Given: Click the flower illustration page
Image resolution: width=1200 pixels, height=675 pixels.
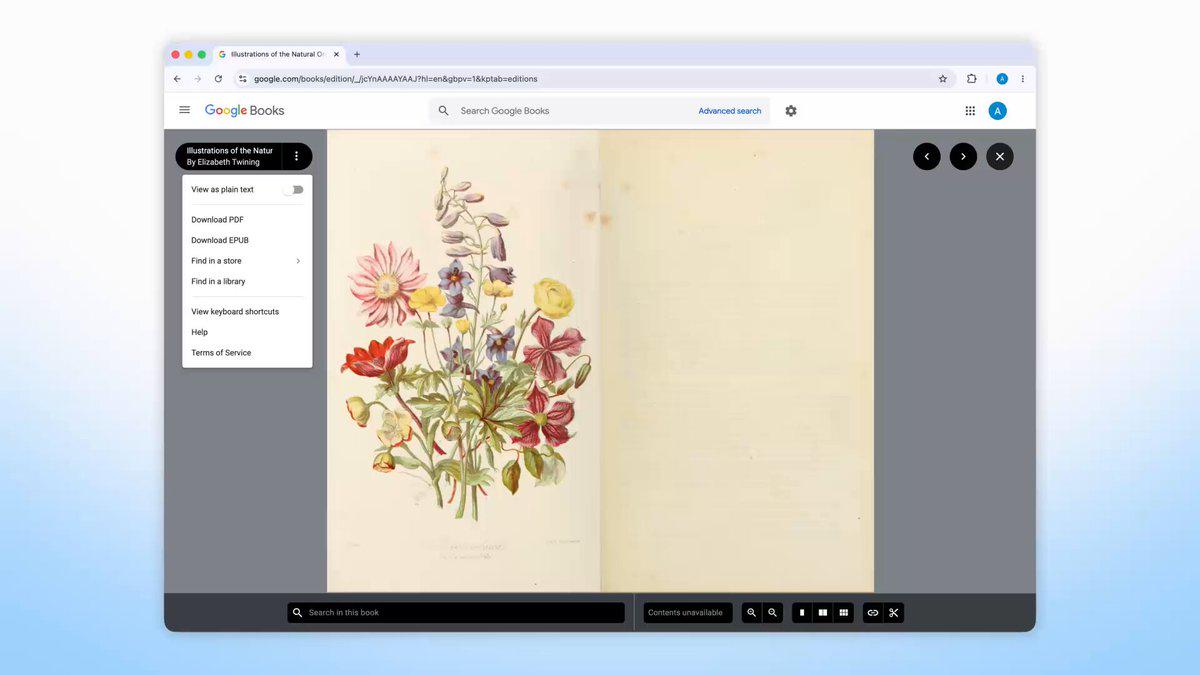Looking at the screenshot, I should point(464,361).
